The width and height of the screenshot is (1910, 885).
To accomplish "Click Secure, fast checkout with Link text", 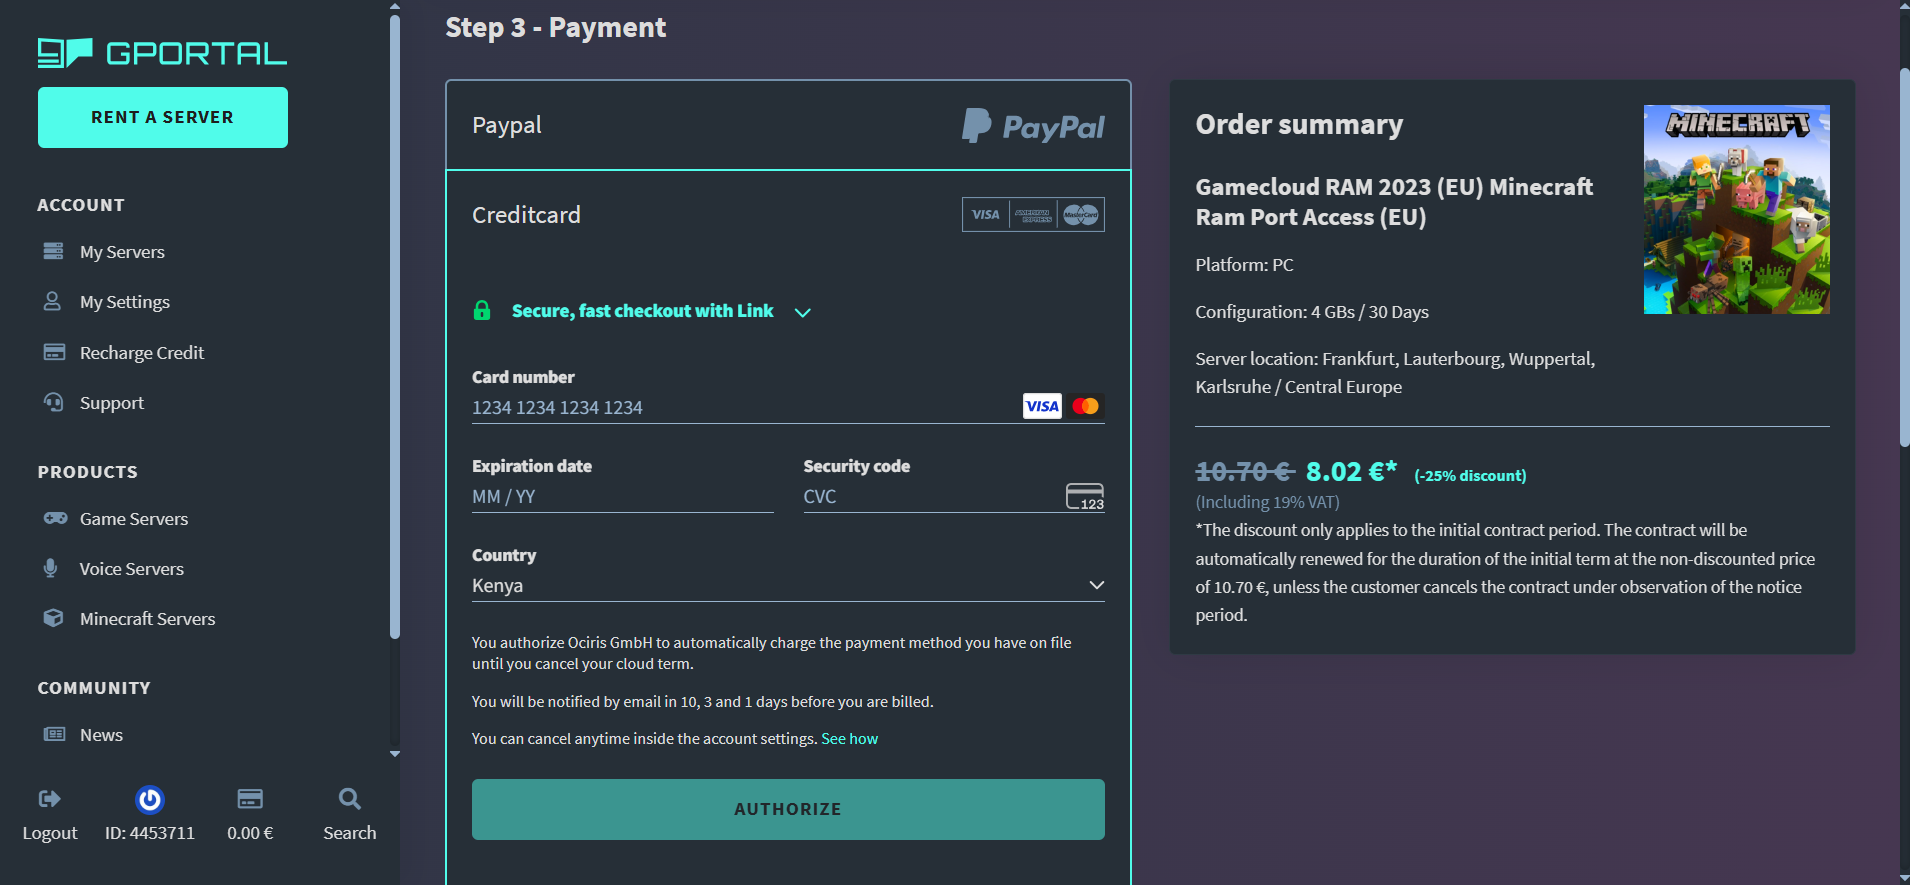I will coord(642,311).
